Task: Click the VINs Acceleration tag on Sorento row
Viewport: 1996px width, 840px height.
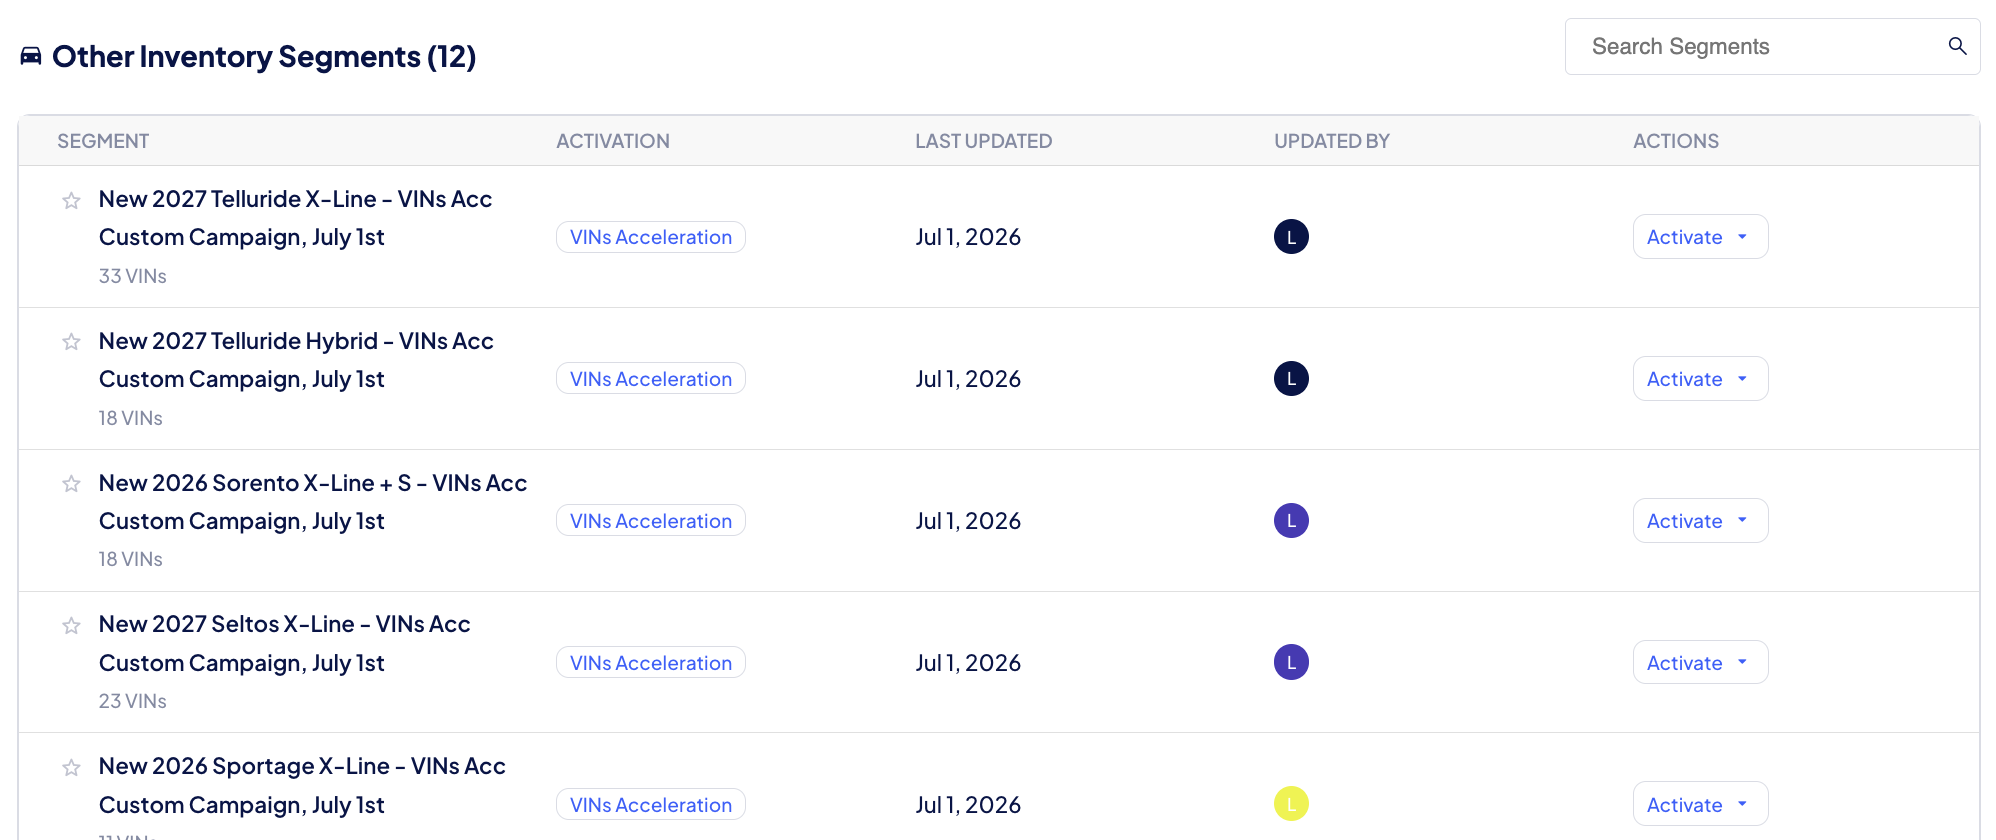Action: pyautogui.click(x=651, y=521)
